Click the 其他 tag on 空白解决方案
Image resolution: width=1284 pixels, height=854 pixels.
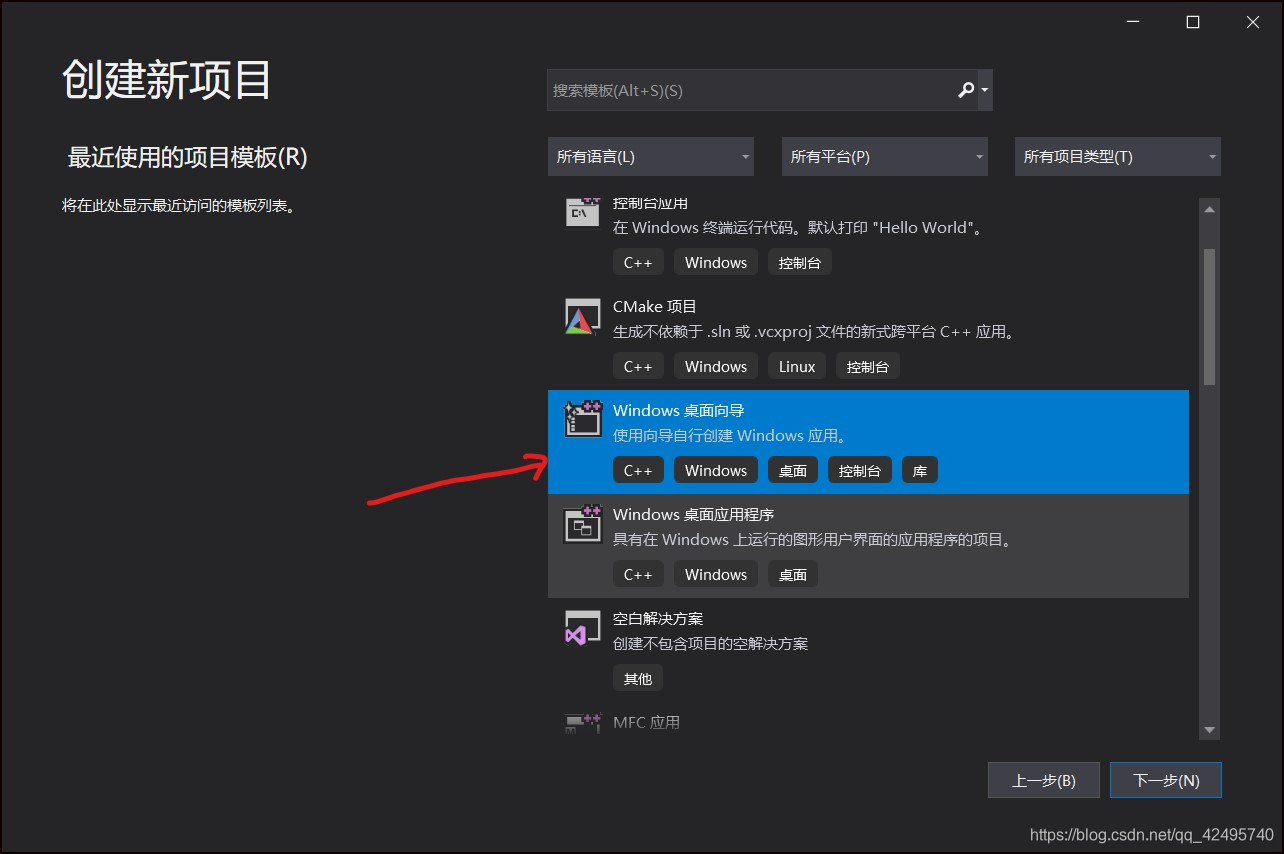[x=638, y=679]
